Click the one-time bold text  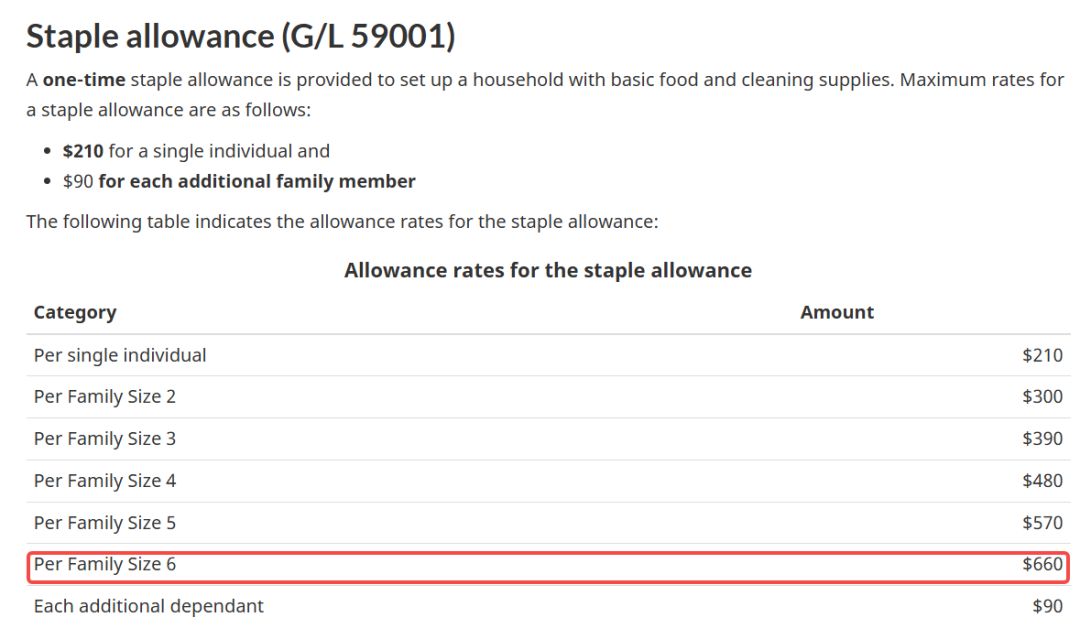pos(84,79)
